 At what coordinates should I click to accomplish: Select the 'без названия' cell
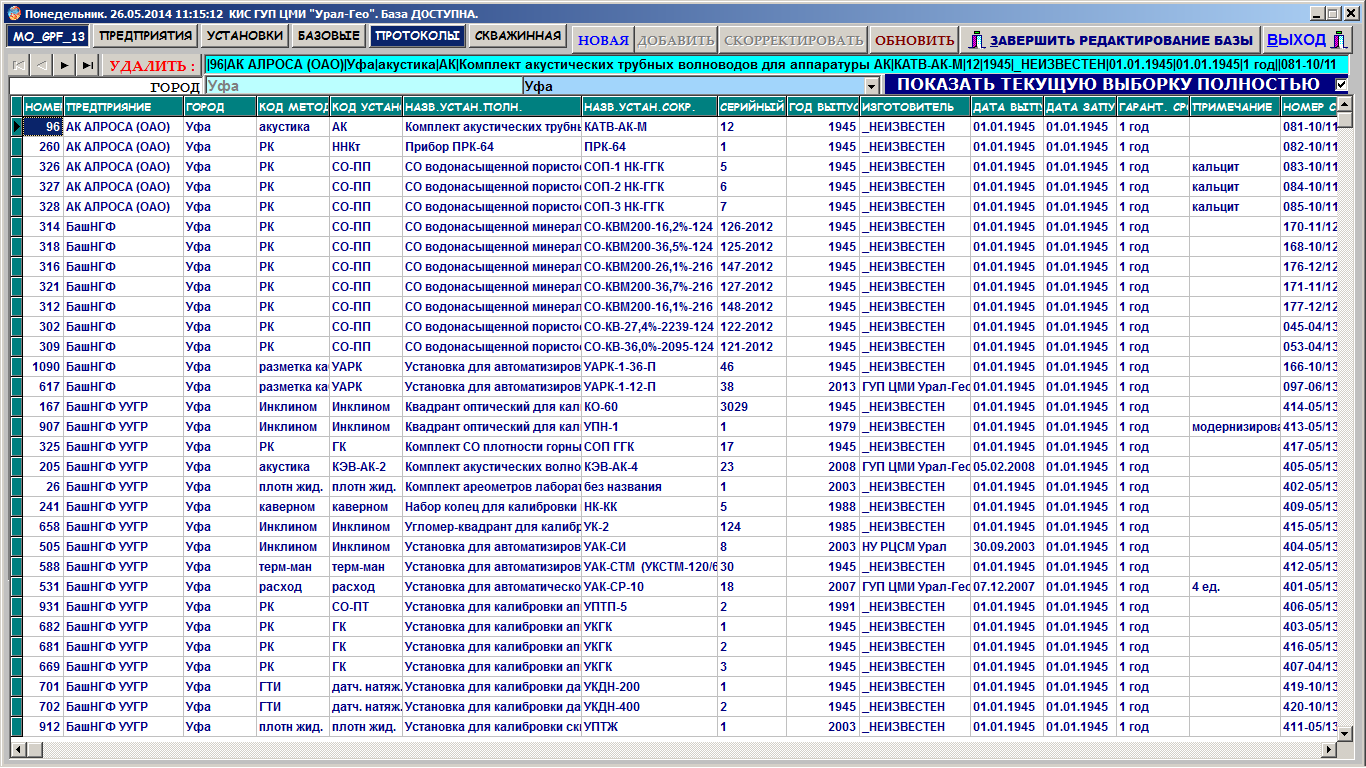coord(649,487)
